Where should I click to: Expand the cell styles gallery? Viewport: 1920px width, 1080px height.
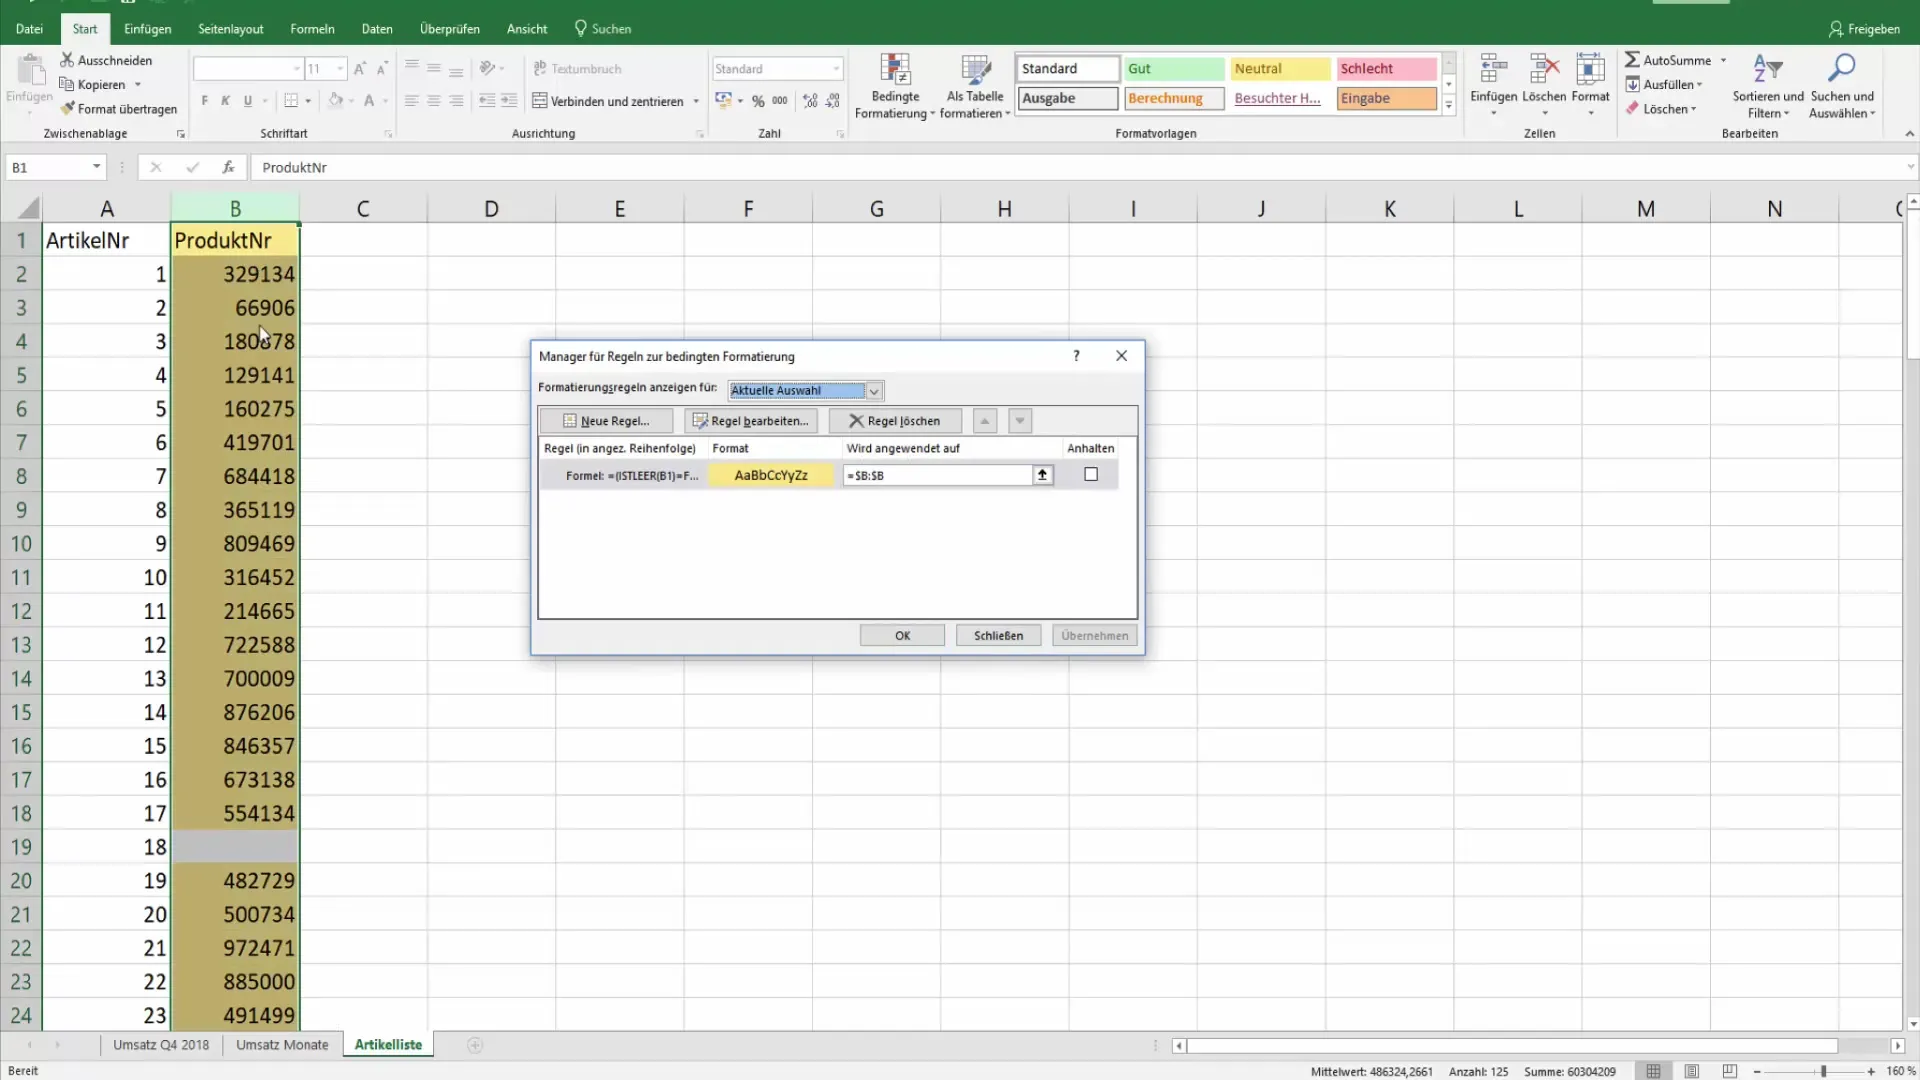[1448, 105]
